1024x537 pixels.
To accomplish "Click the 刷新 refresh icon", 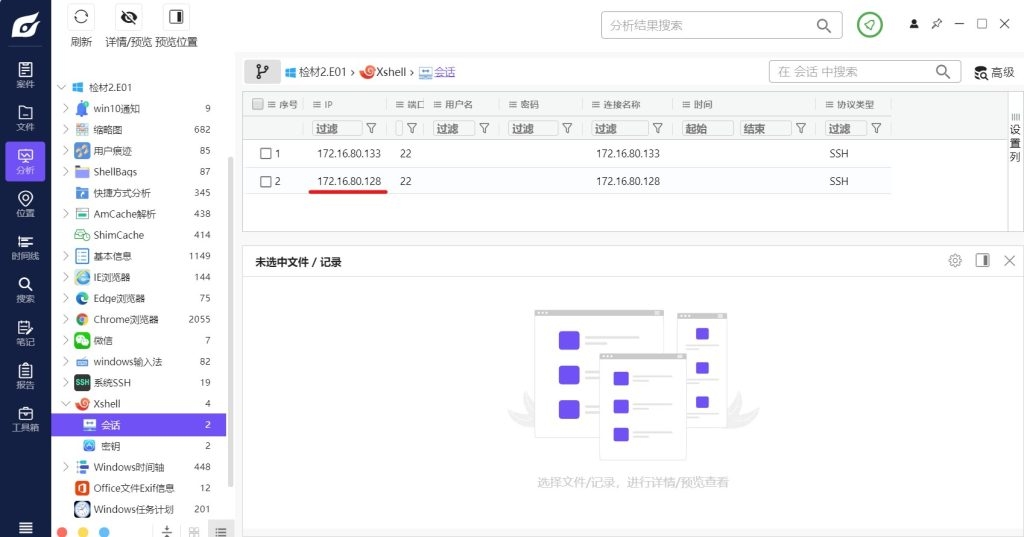I will tap(81, 17).
